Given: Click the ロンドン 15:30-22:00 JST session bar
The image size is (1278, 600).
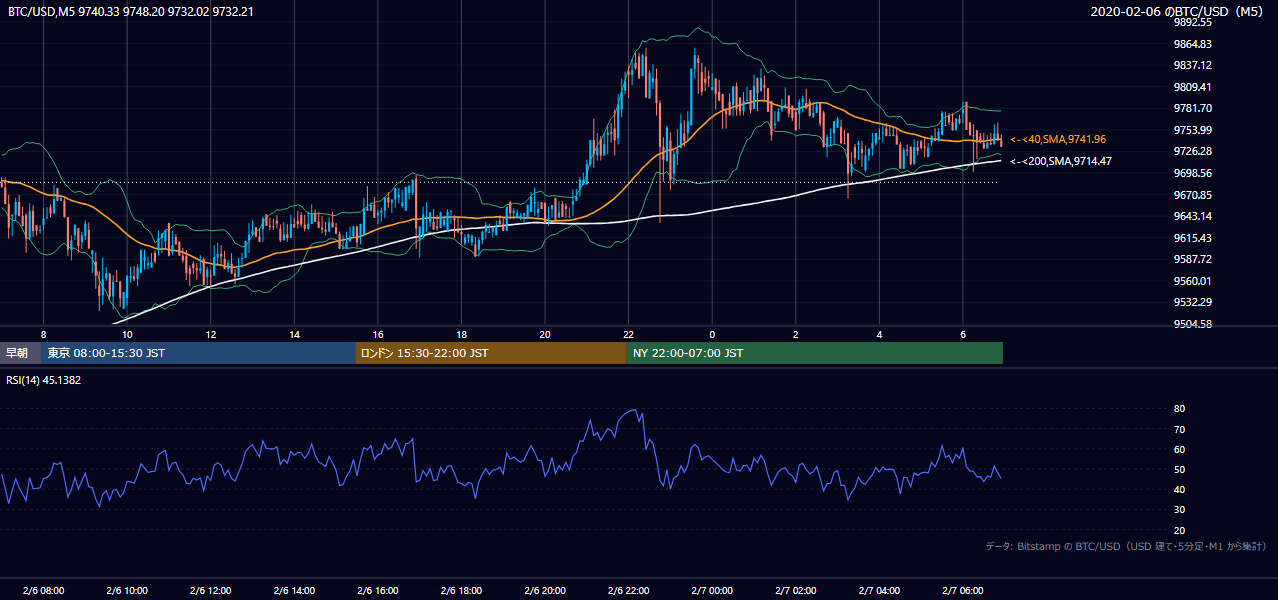Looking at the screenshot, I should [490, 353].
